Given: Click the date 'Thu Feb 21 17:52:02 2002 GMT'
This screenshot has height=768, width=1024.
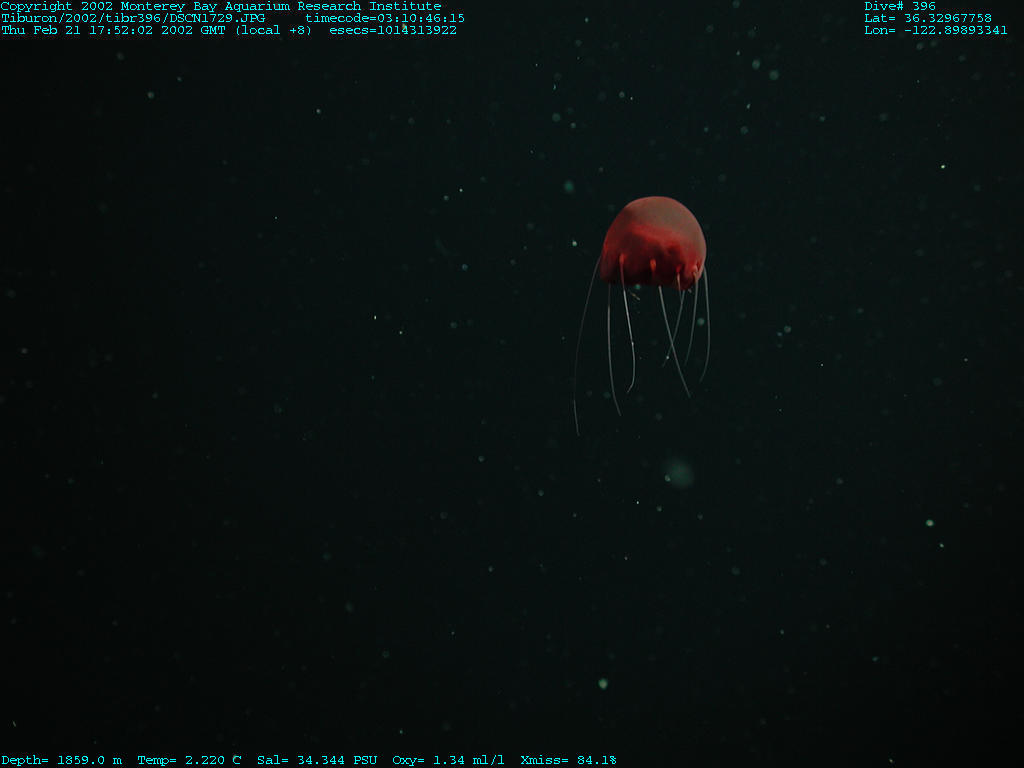Looking at the screenshot, I should click(113, 30).
